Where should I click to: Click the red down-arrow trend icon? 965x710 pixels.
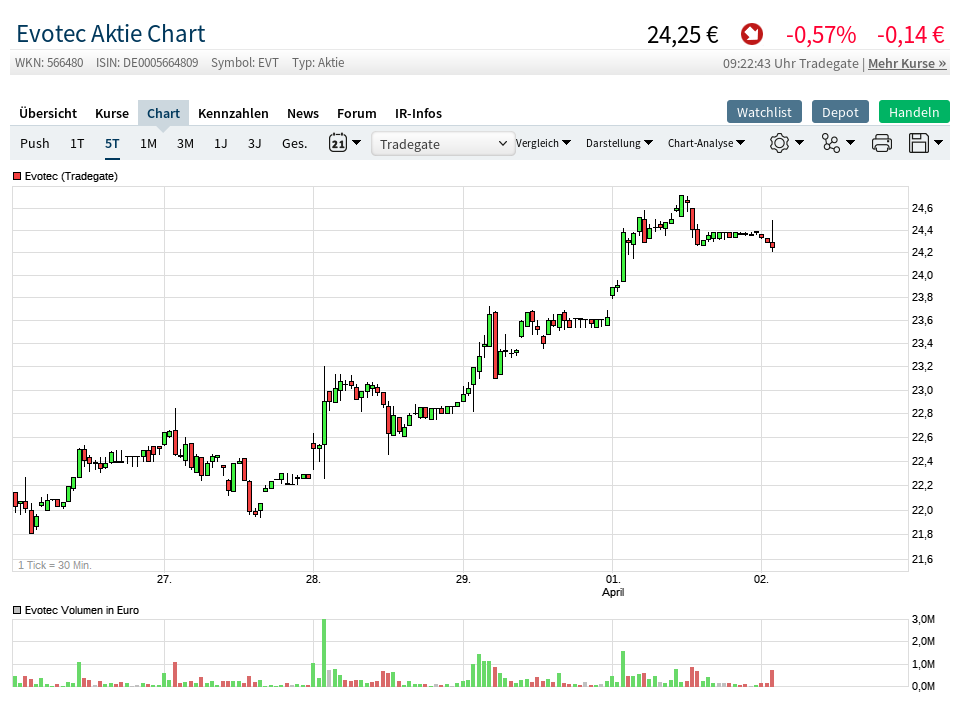(751, 35)
